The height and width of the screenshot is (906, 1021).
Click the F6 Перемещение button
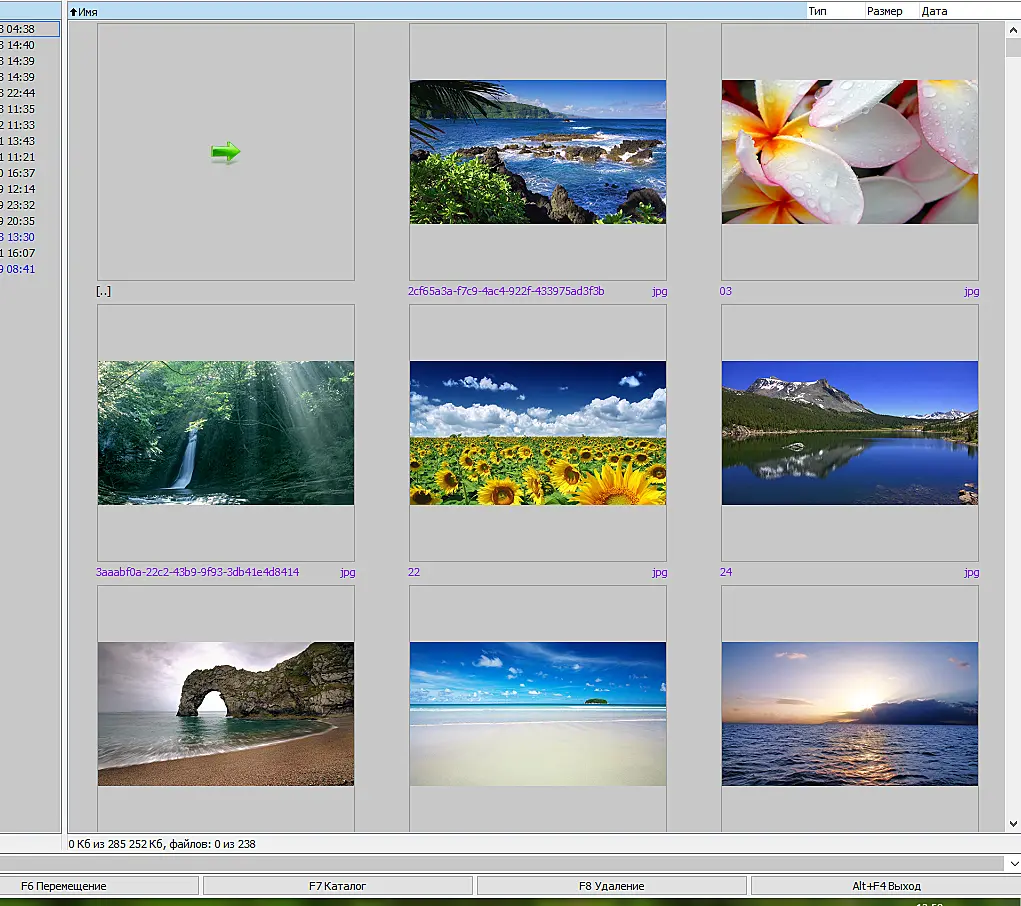click(98, 886)
